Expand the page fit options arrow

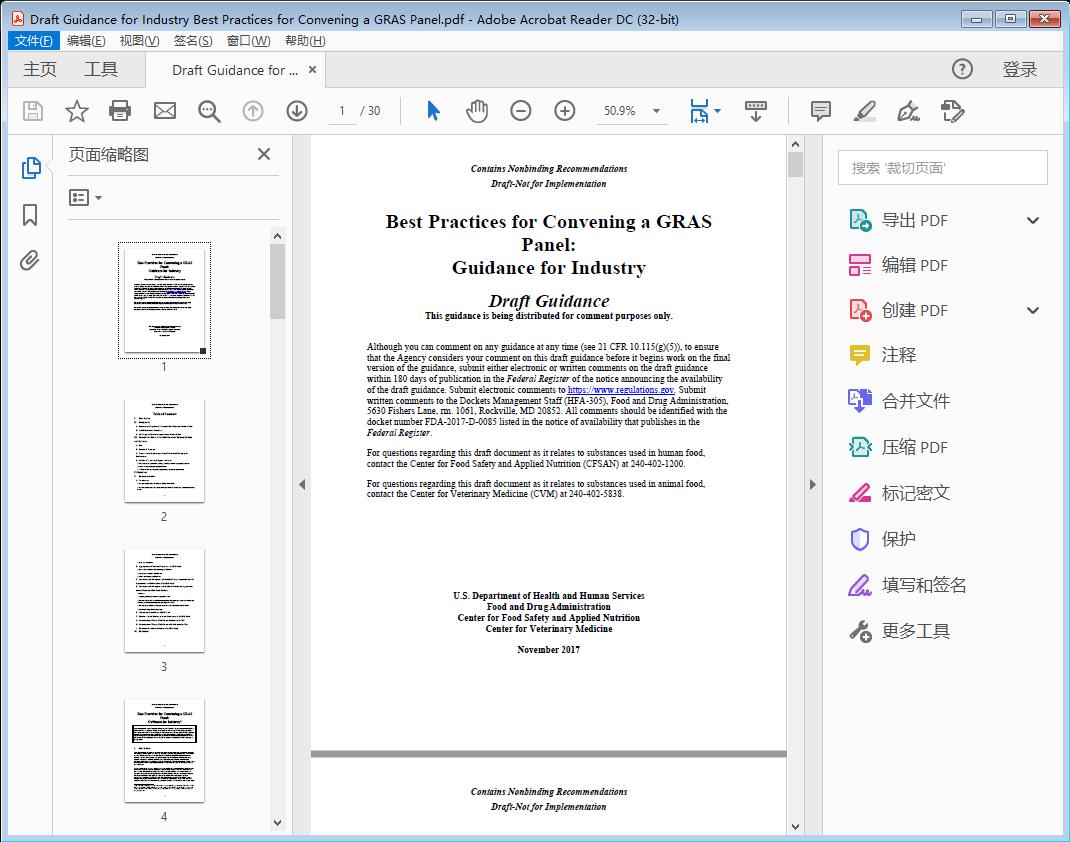[x=716, y=111]
